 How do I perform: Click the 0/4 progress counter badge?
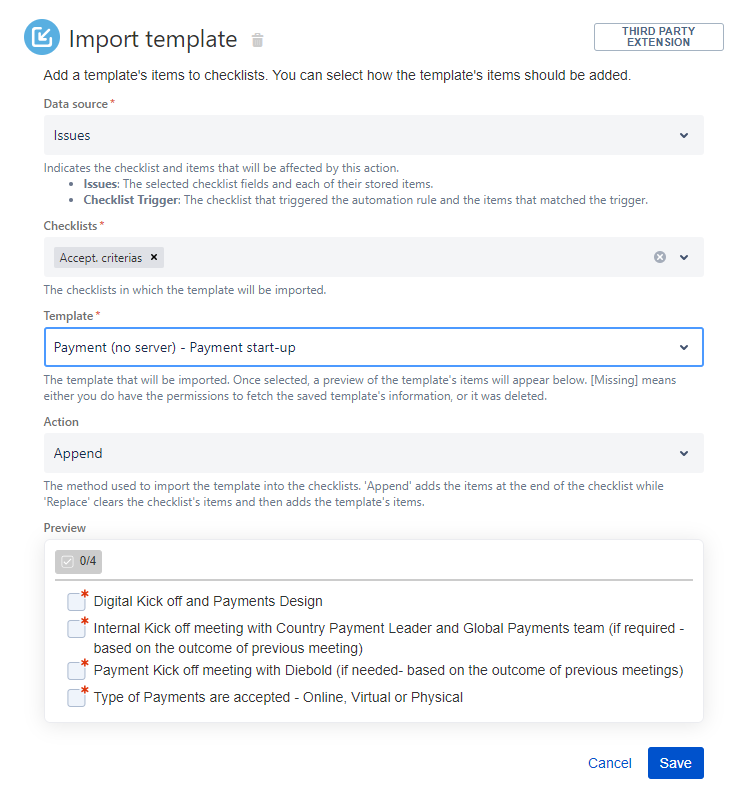coord(79,561)
